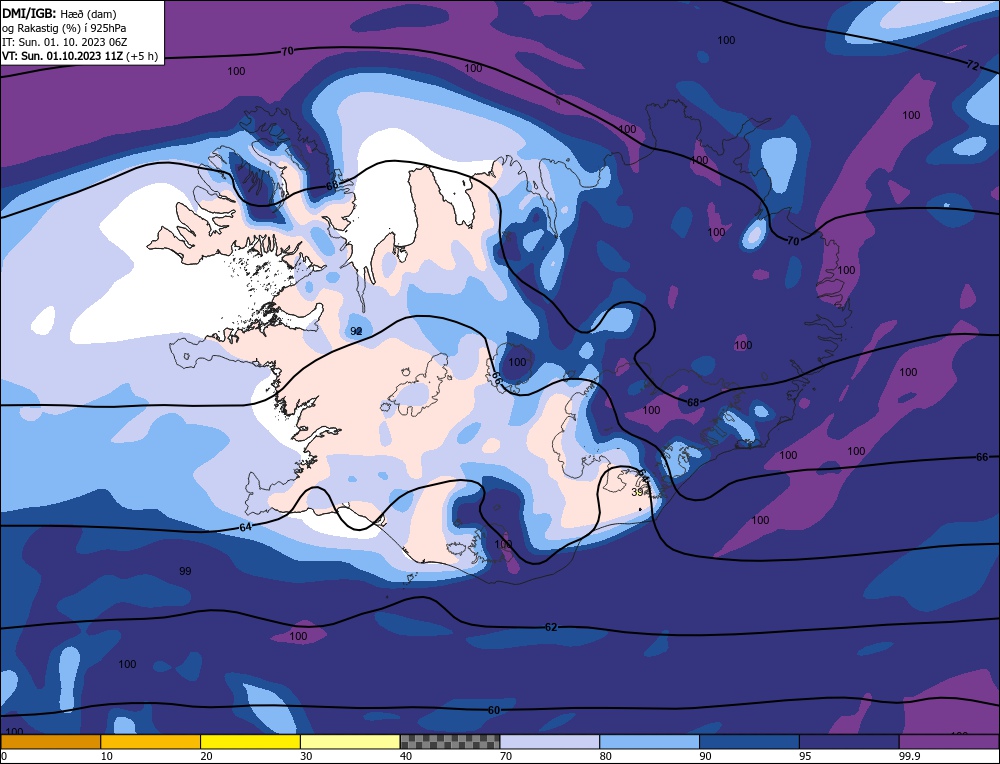Click the orange 10–20 legend swatch
The height and width of the screenshot is (764, 1000).
coord(151,742)
